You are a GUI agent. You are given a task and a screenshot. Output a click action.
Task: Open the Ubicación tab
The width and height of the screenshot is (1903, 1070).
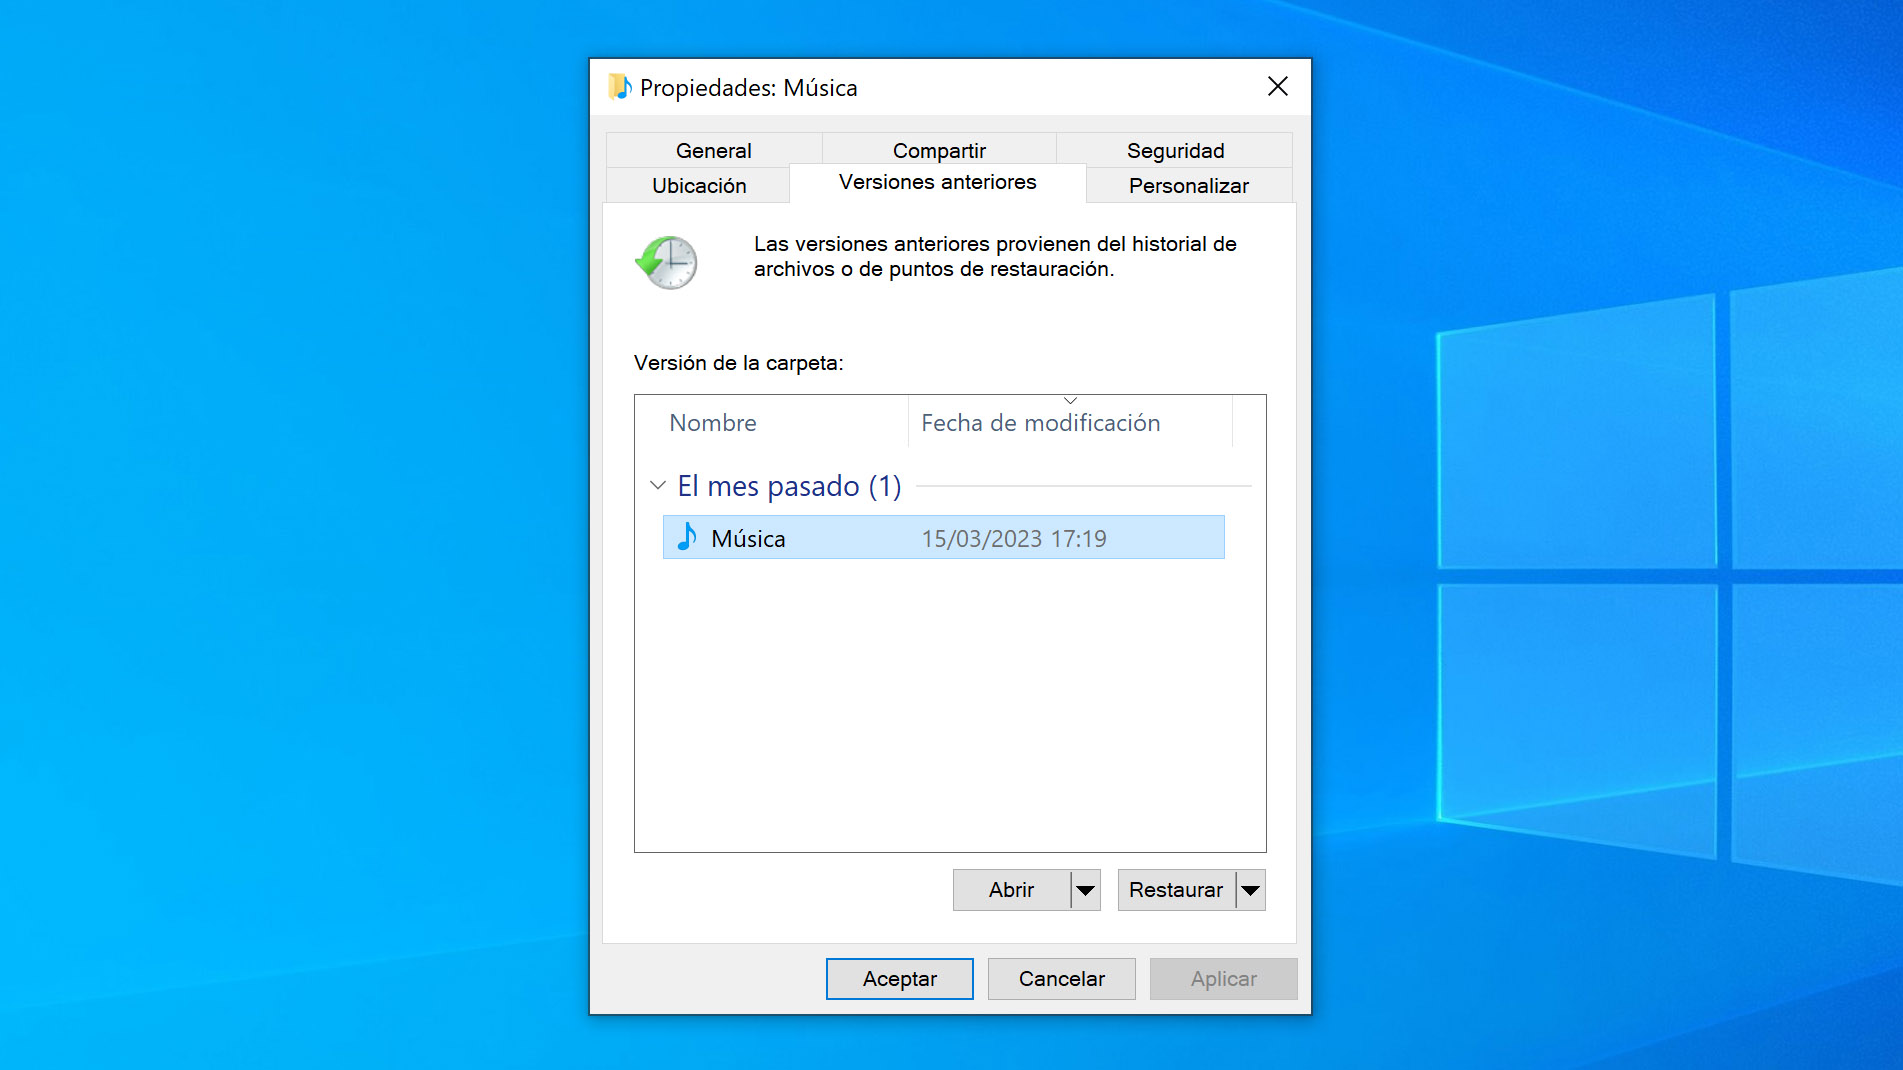tap(699, 185)
